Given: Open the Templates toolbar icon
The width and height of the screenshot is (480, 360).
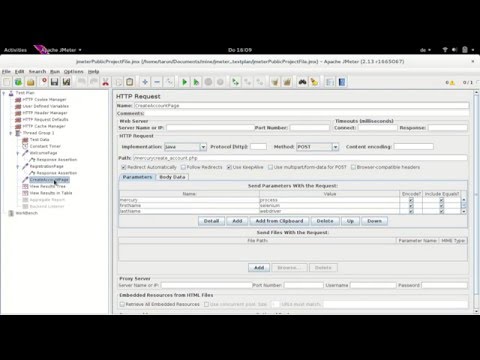Looking at the screenshot, I should (x=18, y=82).
